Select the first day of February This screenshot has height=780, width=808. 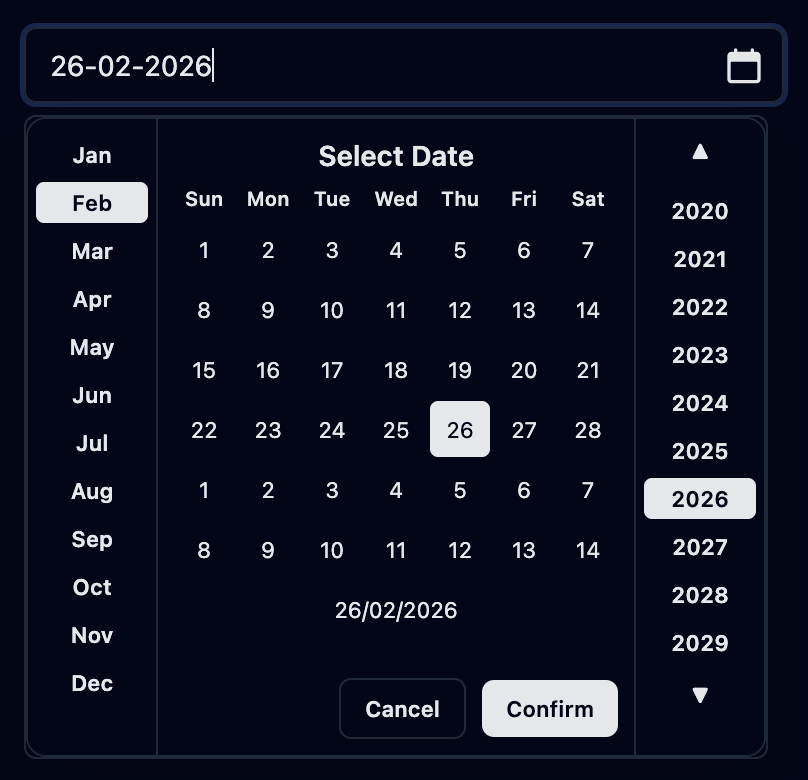pyautogui.click(x=204, y=251)
